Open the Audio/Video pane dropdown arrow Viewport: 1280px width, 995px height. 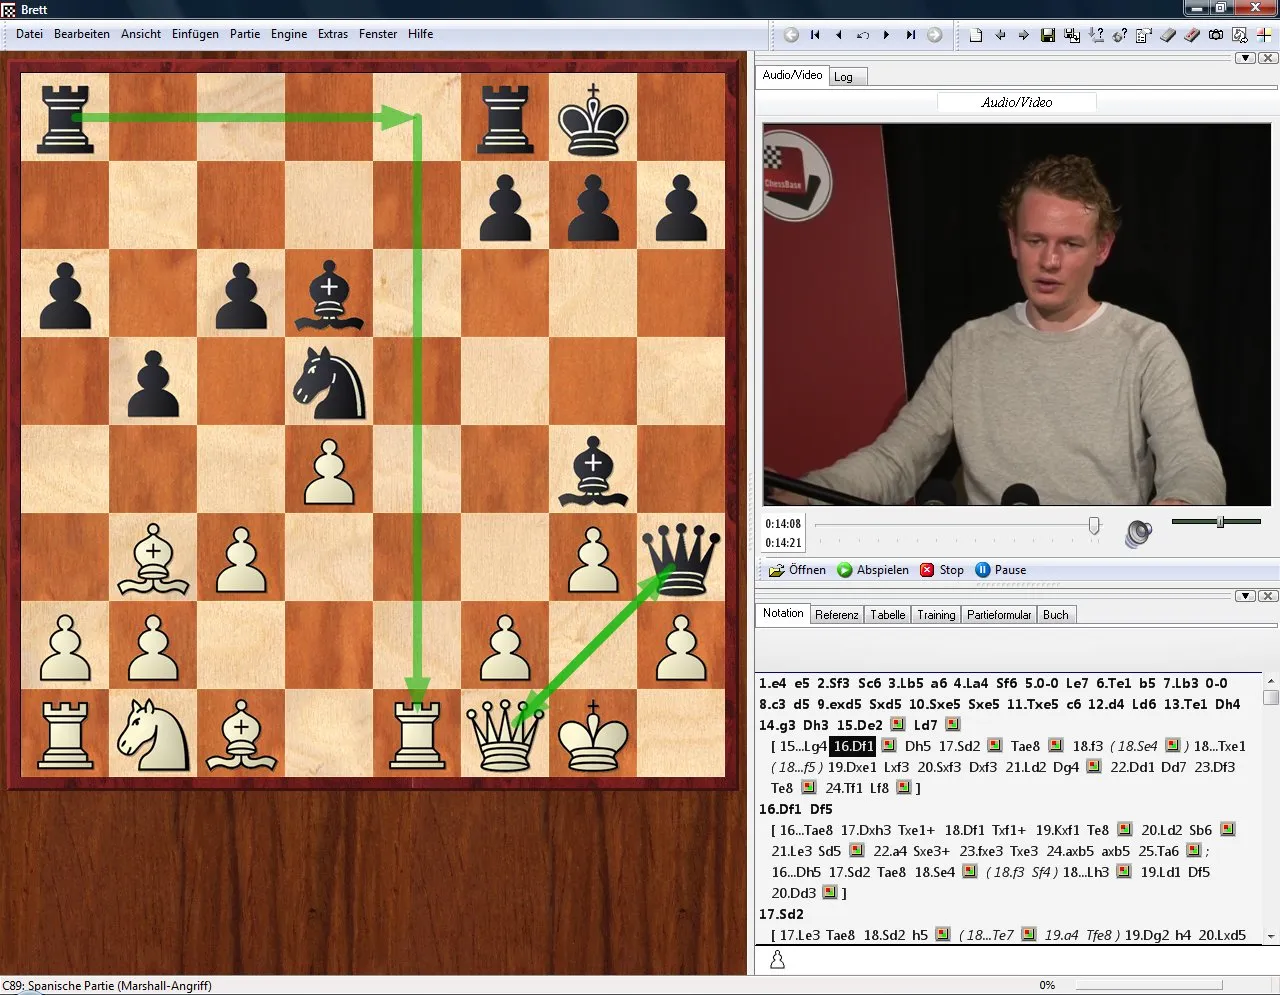(1245, 58)
